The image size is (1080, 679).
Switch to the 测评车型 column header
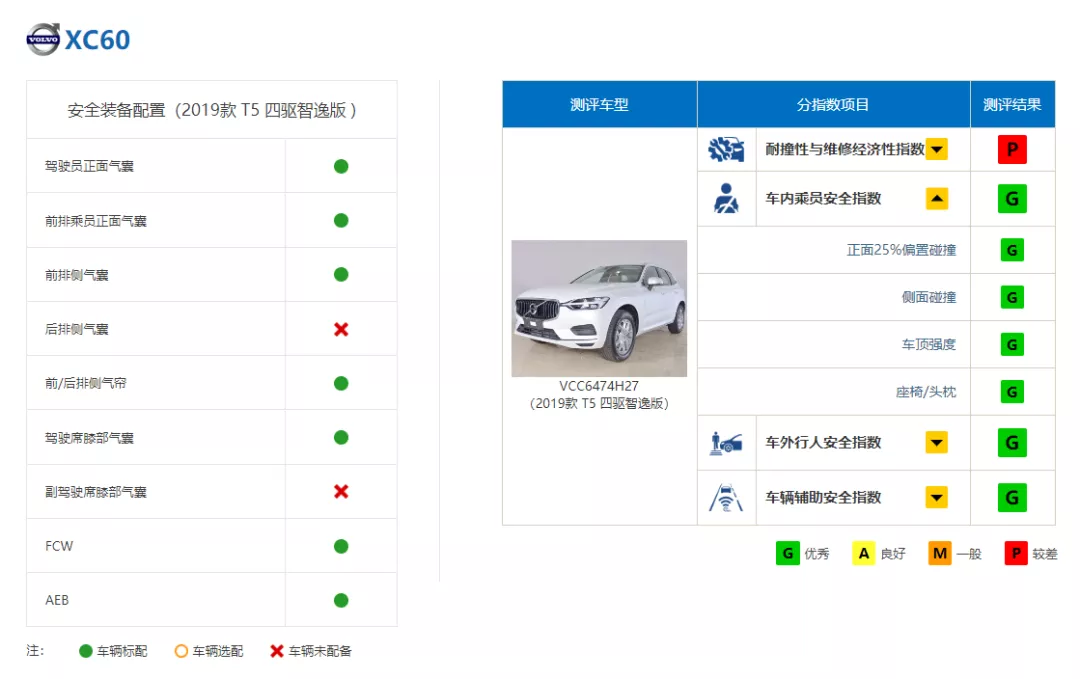click(598, 104)
